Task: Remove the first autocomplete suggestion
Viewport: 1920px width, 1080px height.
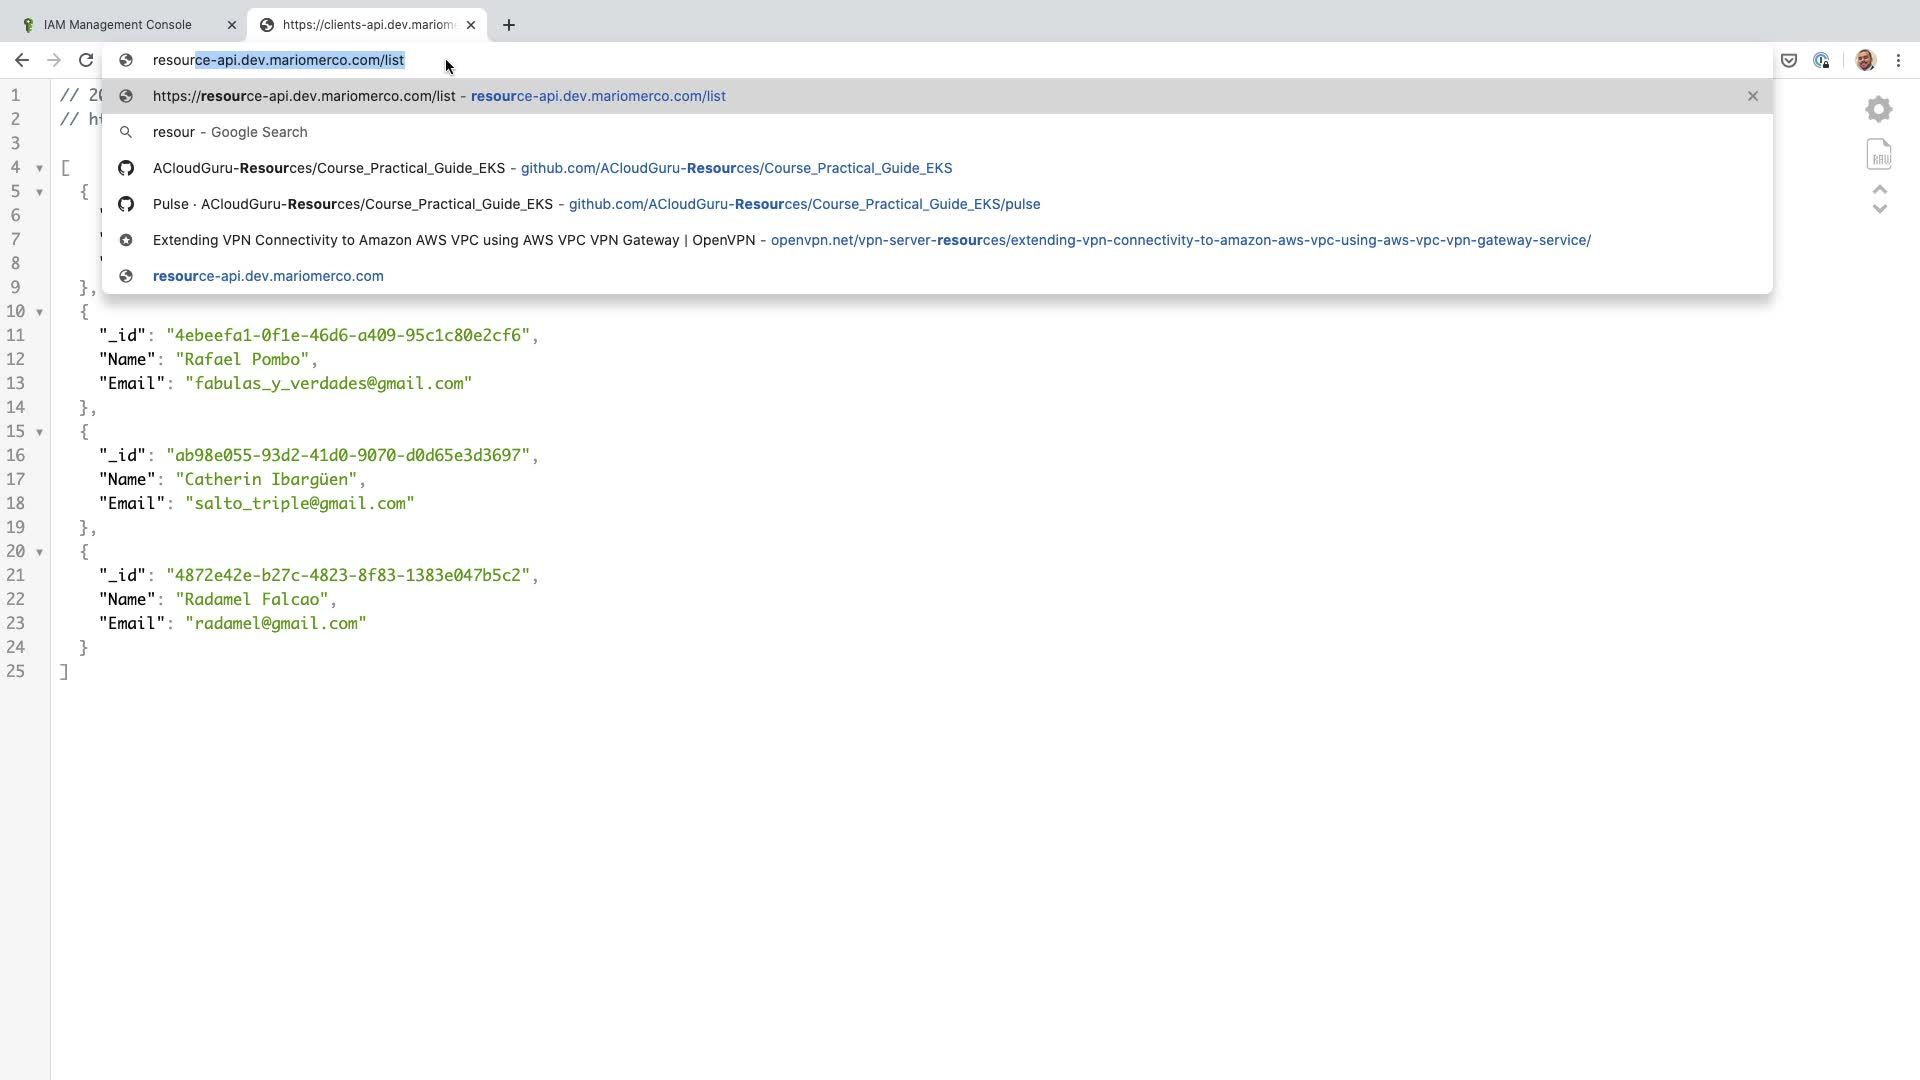Action: click(x=1752, y=96)
